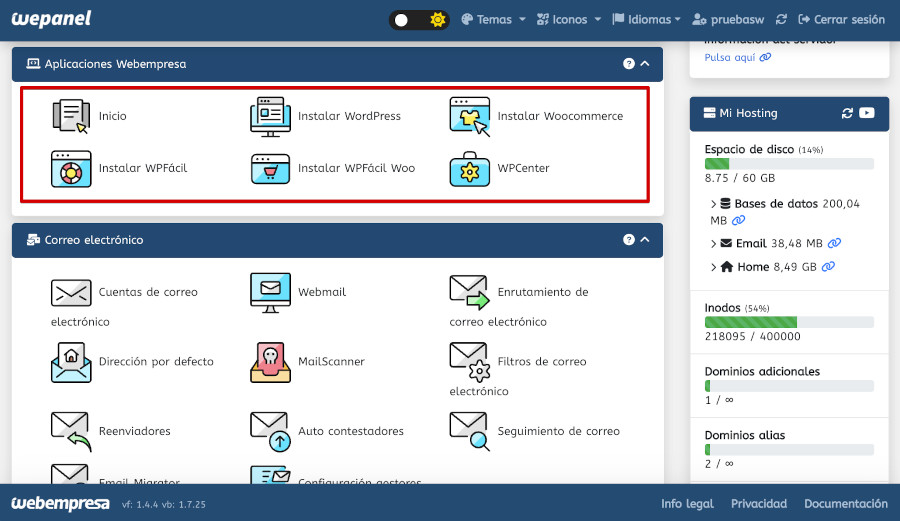
Task: Open the Privacidad footer link
Action: click(759, 504)
